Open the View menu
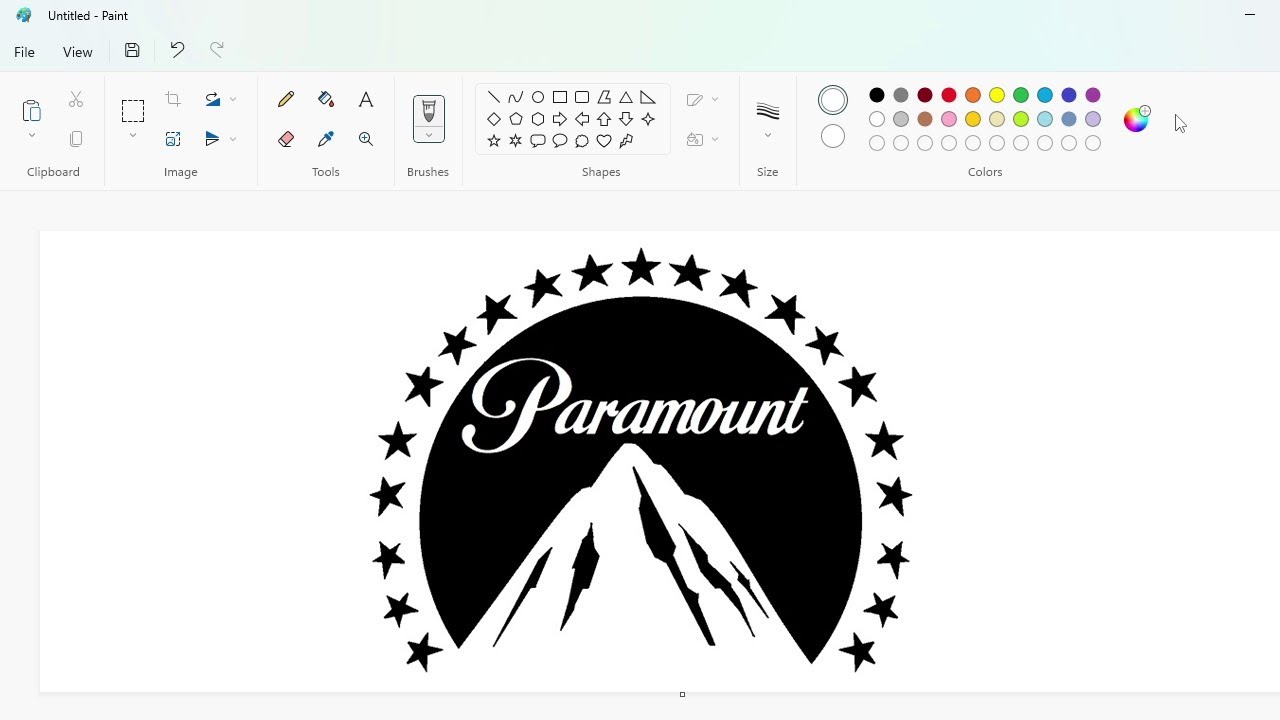The height and width of the screenshot is (720, 1280). (78, 52)
